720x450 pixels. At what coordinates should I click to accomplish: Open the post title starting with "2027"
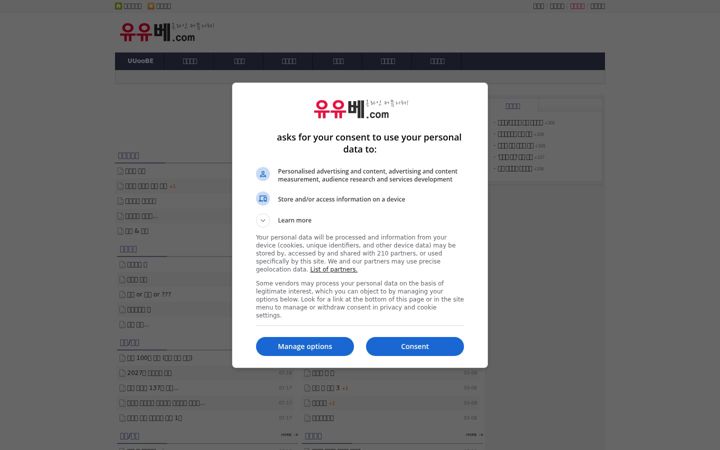[x=149, y=373]
